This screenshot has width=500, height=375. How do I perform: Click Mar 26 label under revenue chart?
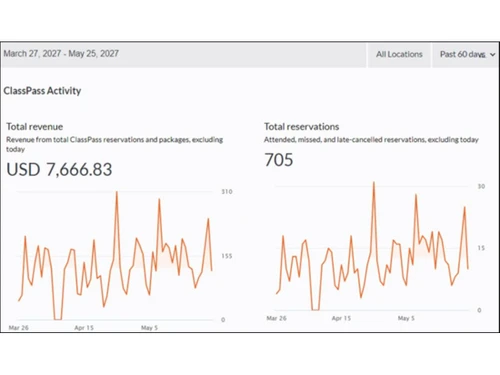19,328
